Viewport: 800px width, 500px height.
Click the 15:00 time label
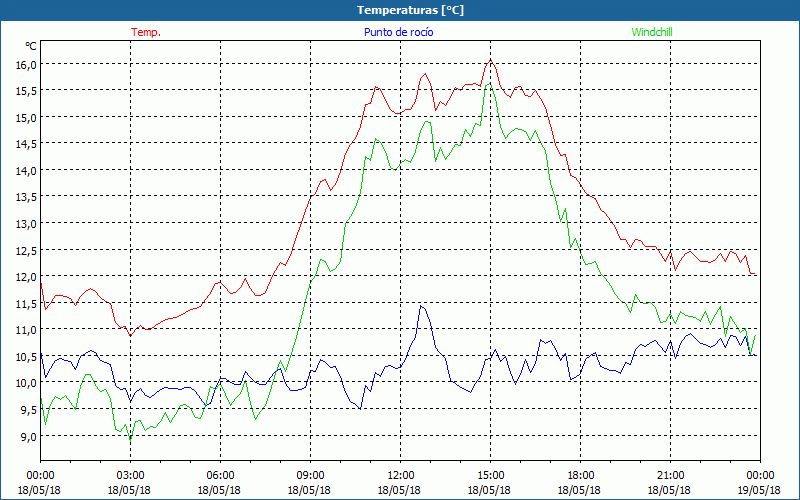(x=490, y=475)
